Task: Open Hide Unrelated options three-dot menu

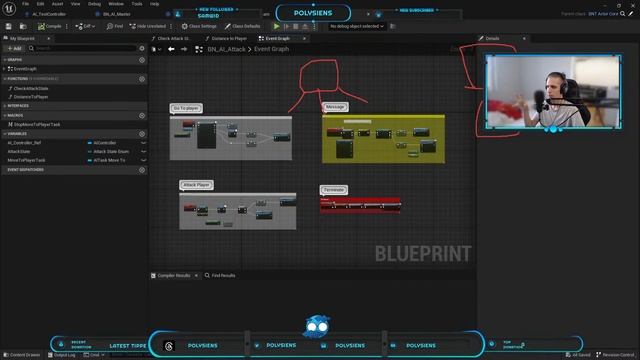Action: pyautogui.click(x=171, y=26)
